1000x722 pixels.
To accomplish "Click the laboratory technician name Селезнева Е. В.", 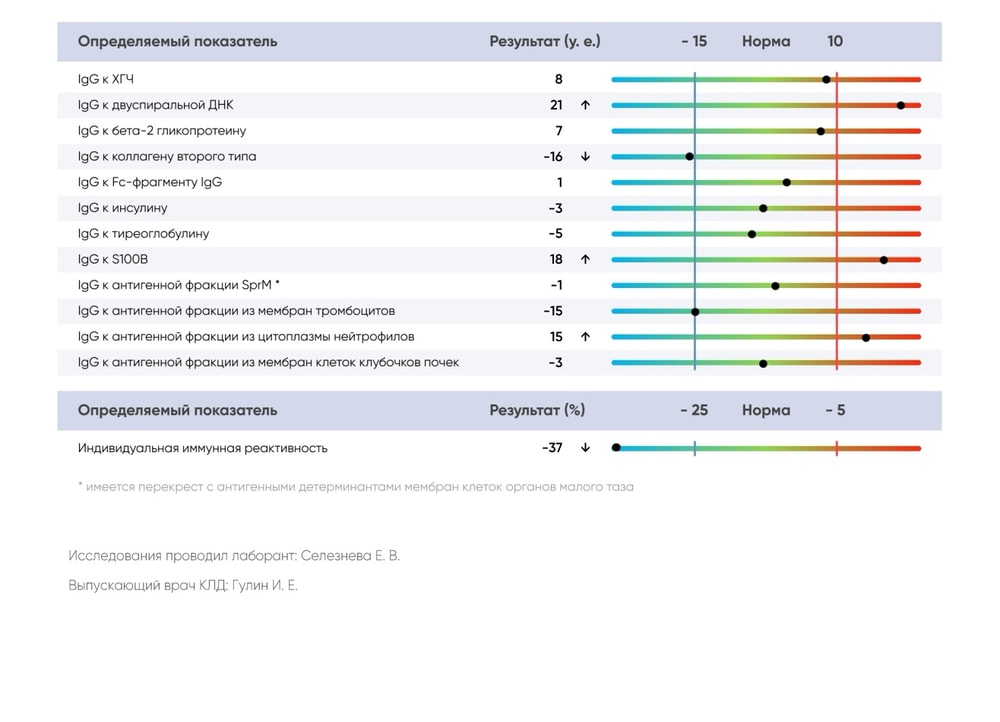I will pos(350,555).
